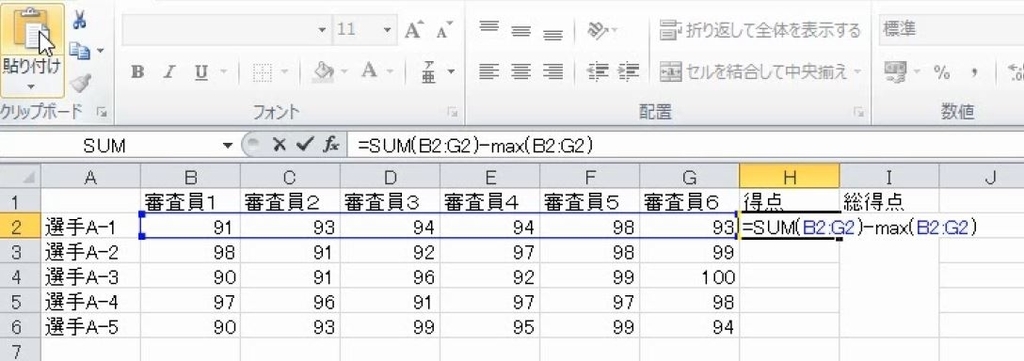
Task: Increase indent in cell
Action: coord(628,71)
